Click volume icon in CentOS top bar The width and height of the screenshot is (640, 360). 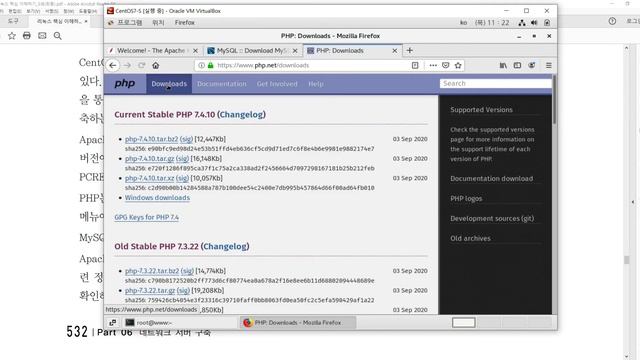pos(534,23)
